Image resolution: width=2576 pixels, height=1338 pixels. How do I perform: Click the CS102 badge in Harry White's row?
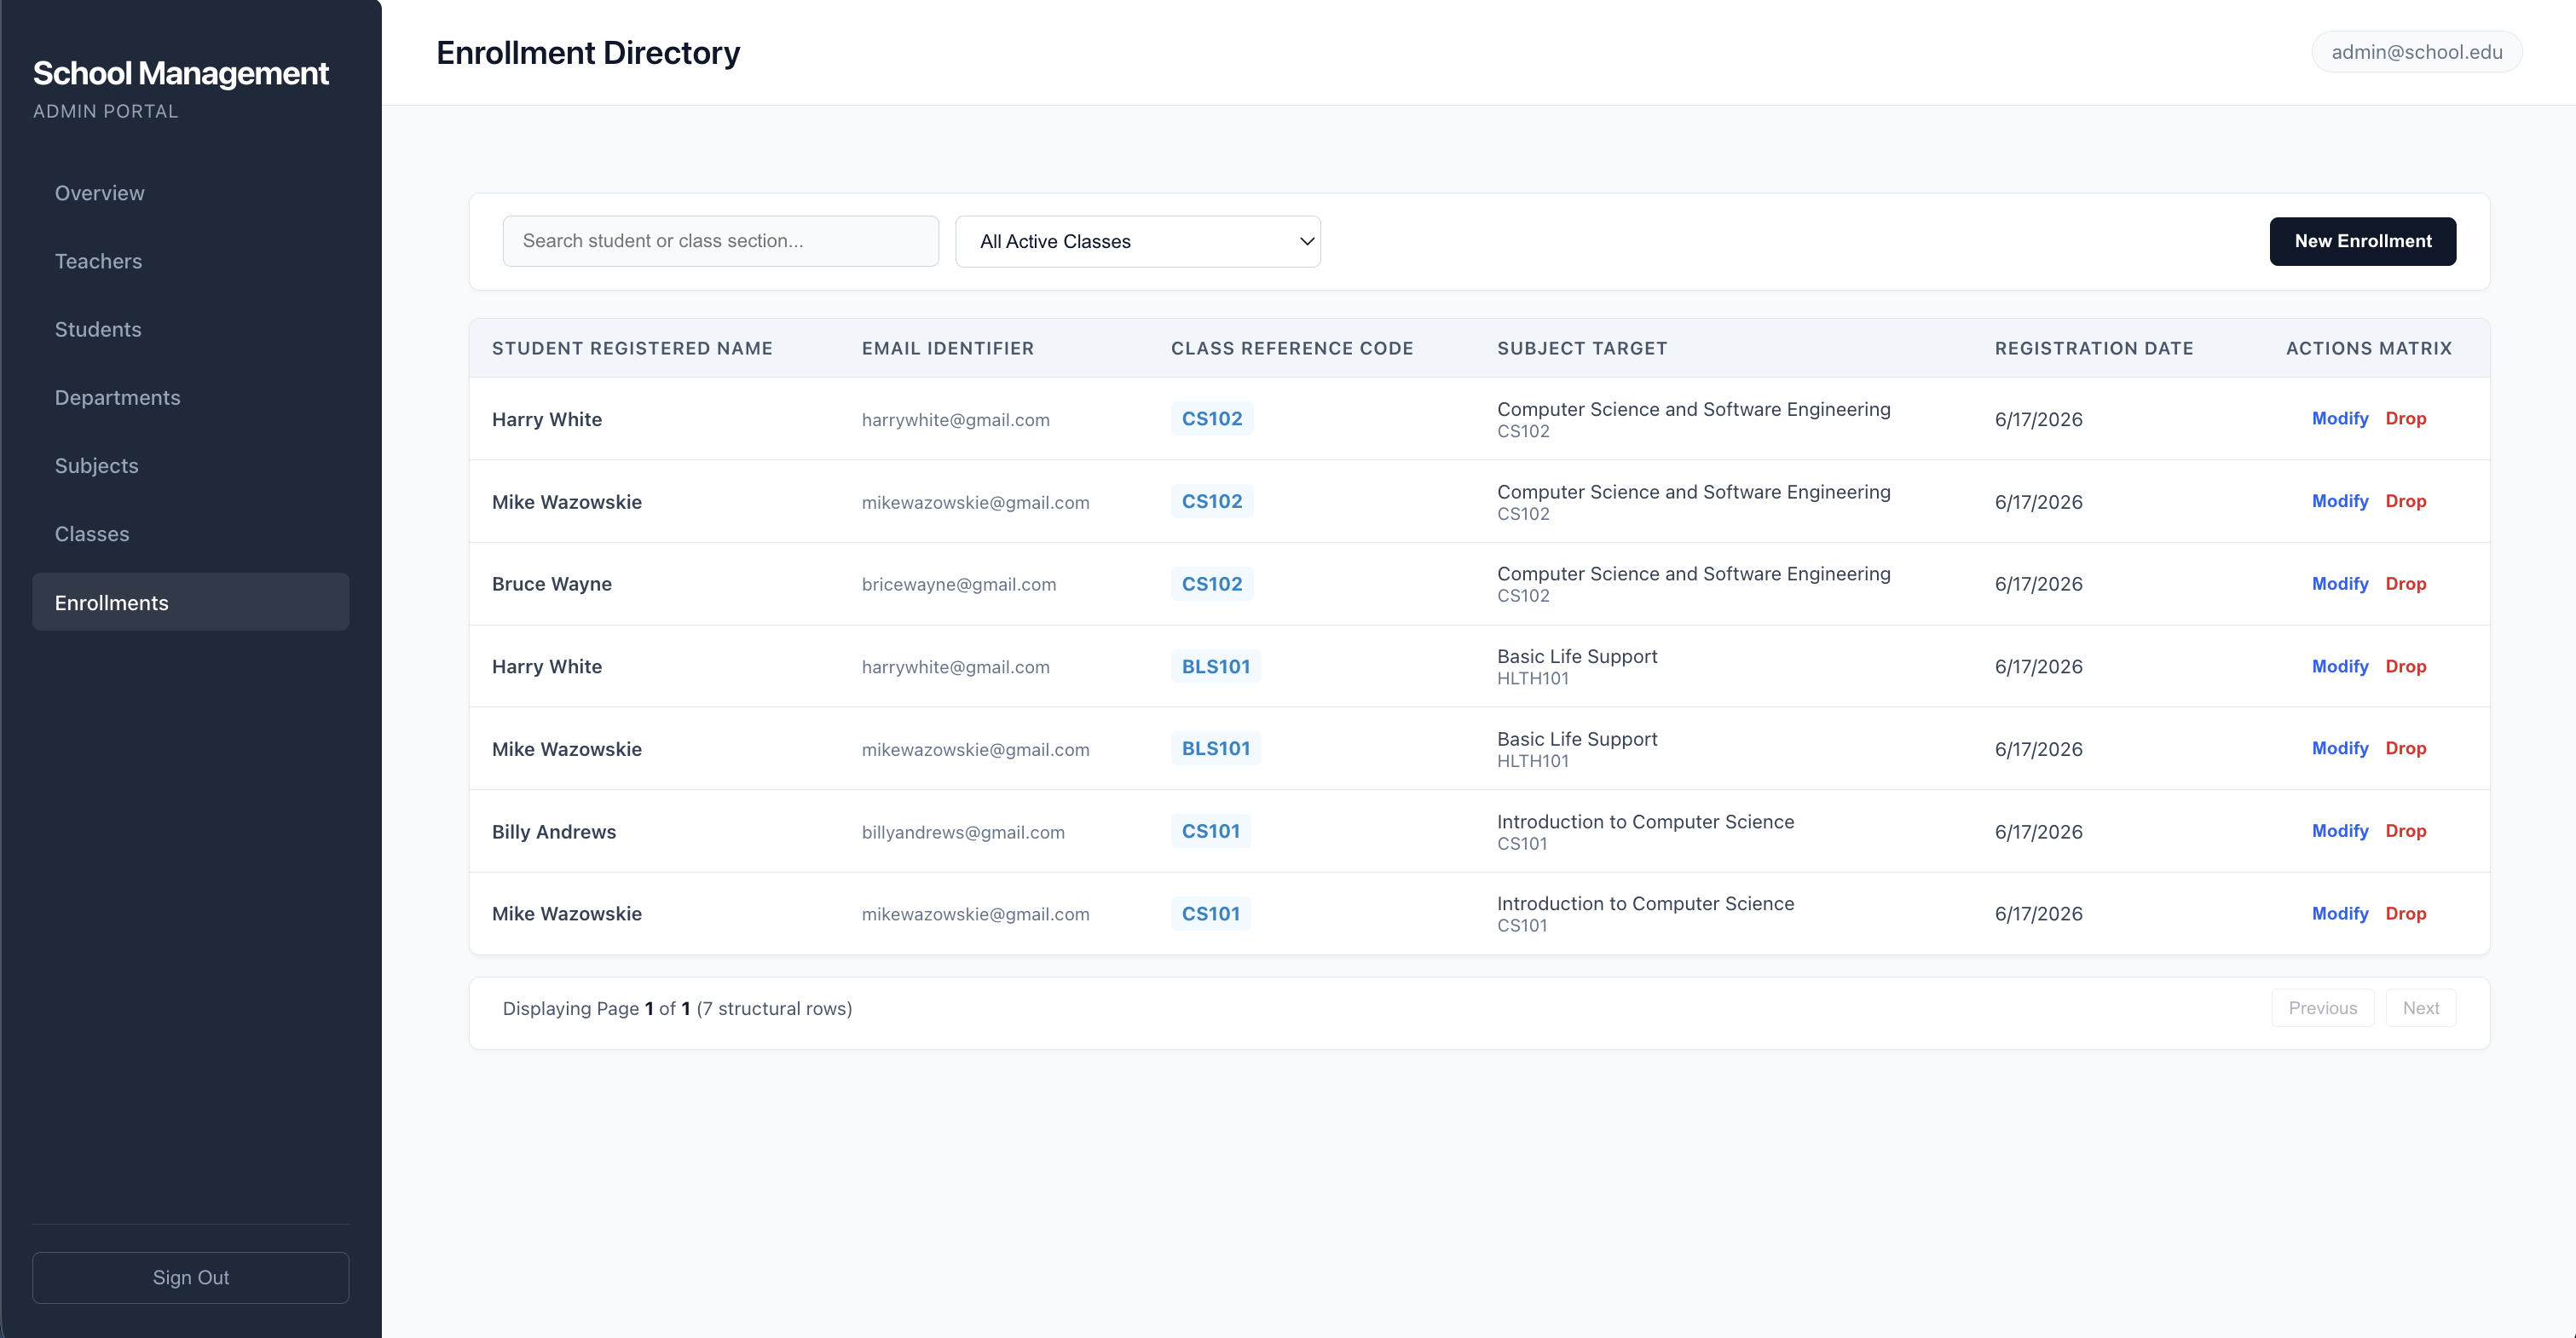pos(1212,418)
